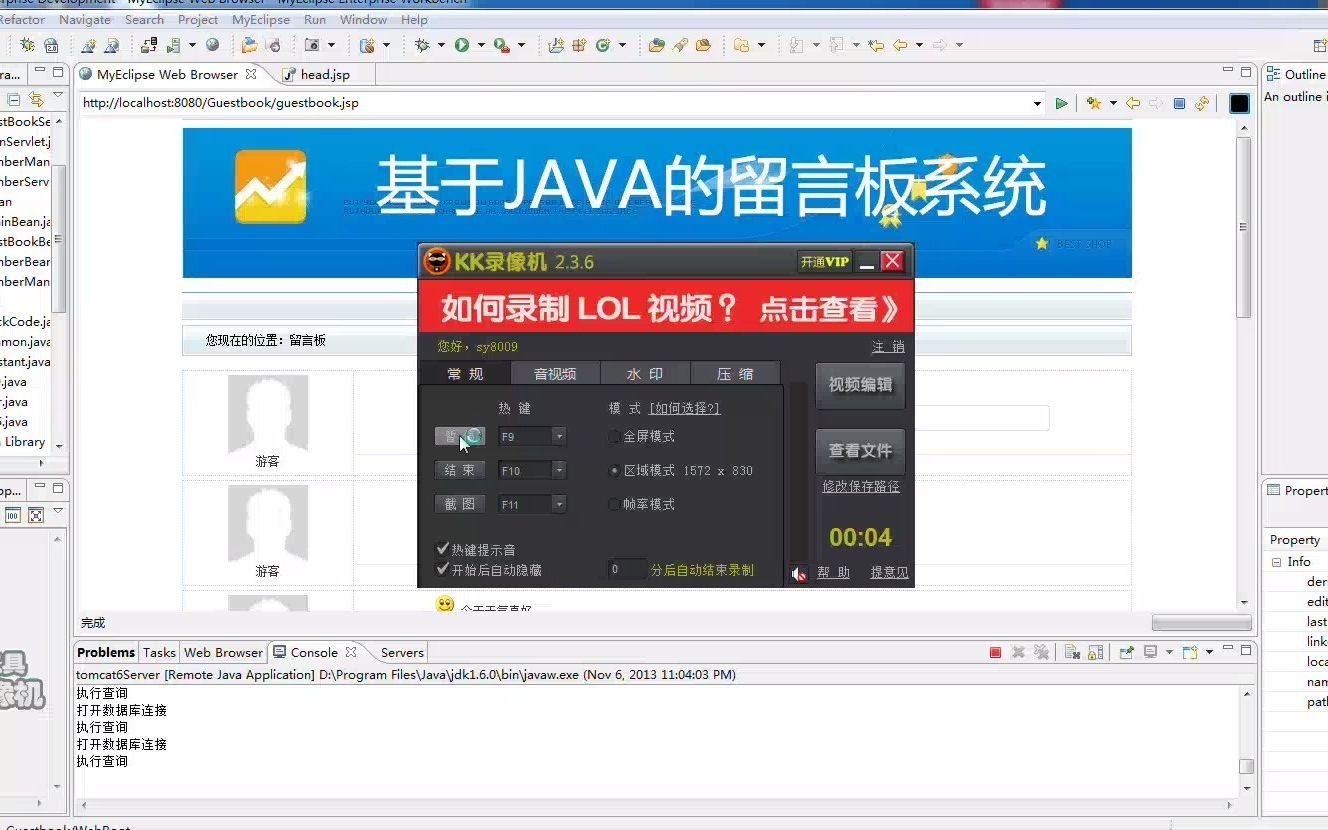Click the Debug bug toolbar icon
The width and height of the screenshot is (1328, 830).
(422, 45)
